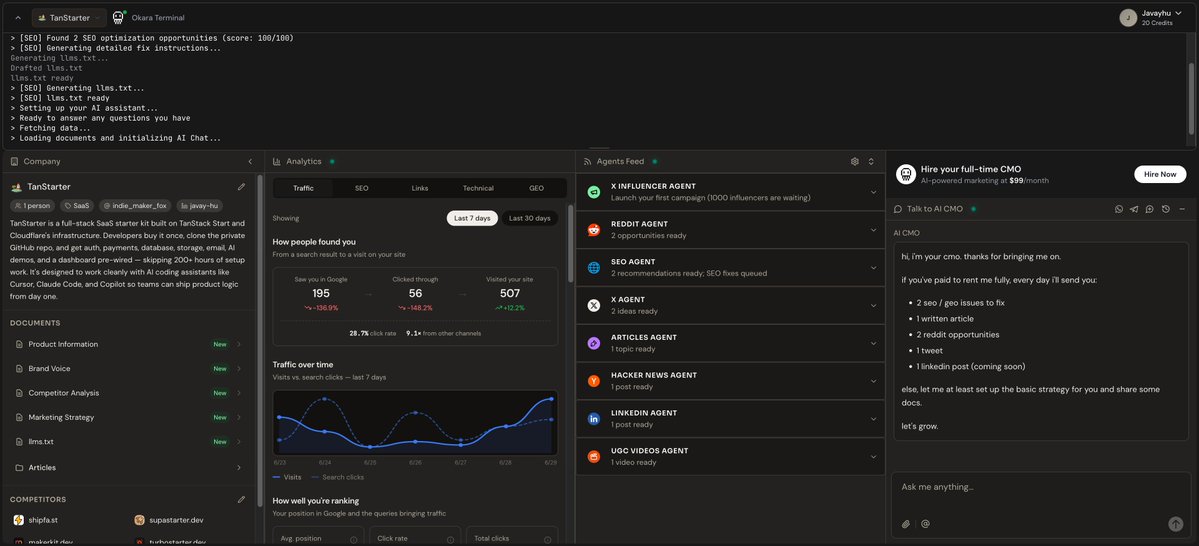This screenshot has height=546, width=1199.
Task: Open the Marketing Strategy document
Action: (x=128, y=418)
